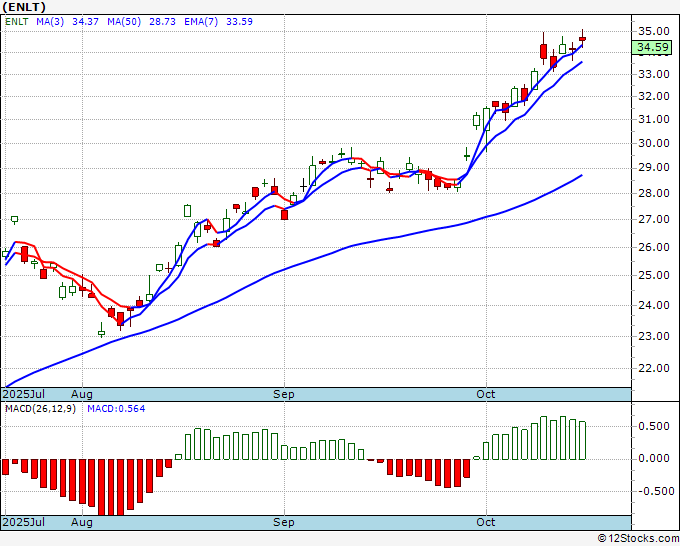680x546 pixels.
Task: Click the 25.00 price axis label
Action: tap(654, 275)
